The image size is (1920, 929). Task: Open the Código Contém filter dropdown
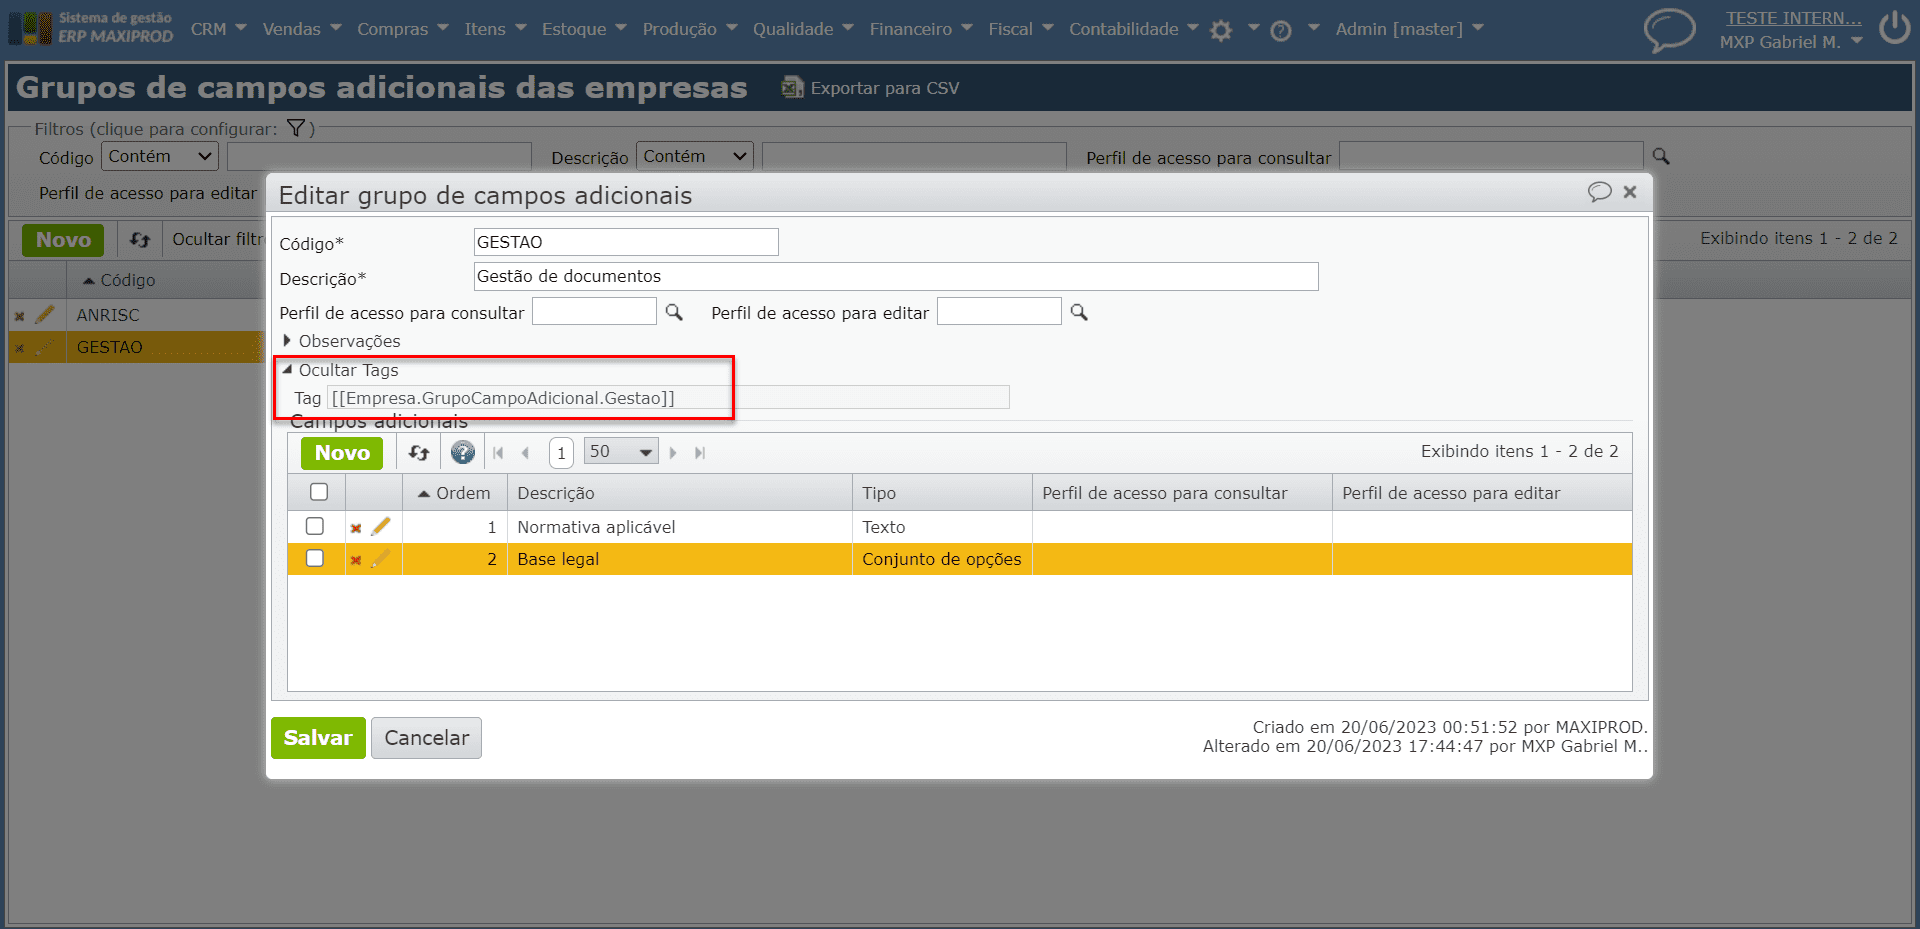(160, 156)
